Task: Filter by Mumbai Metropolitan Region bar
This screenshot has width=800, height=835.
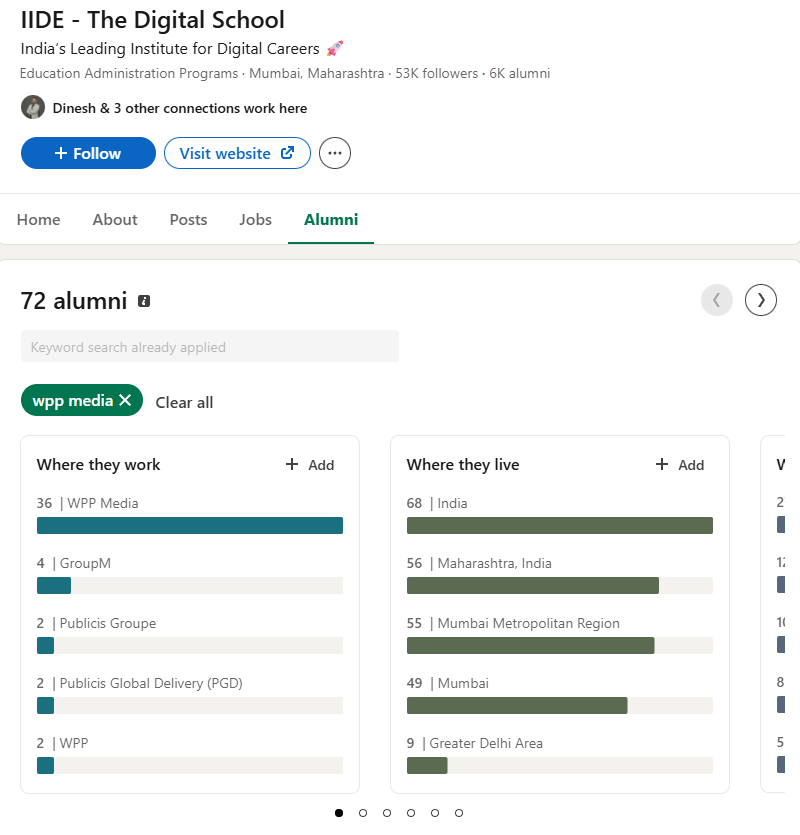Action: [x=560, y=645]
